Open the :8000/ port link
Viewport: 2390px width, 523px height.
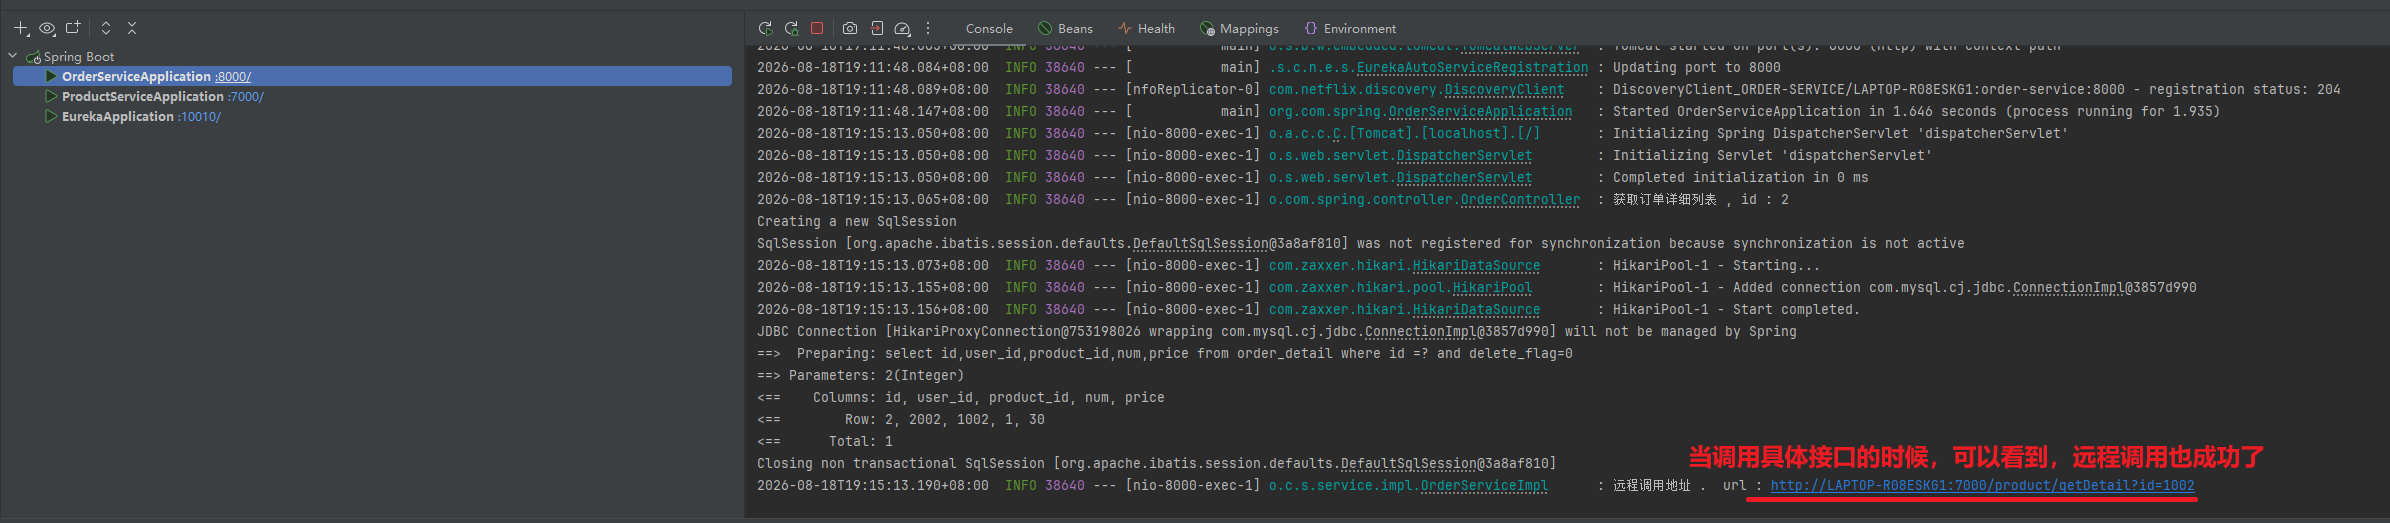tap(233, 77)
